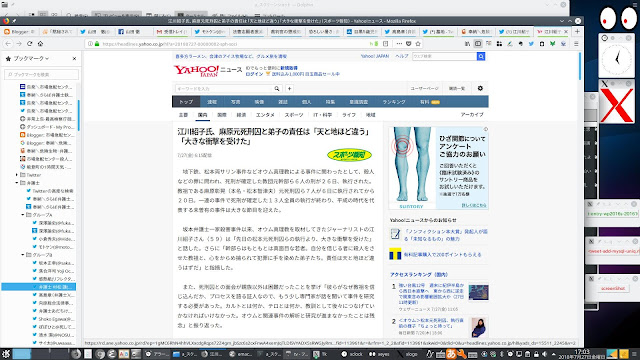Image resolution: width=640 pixels, height=360 pixels.
Task: Open the Firefox hamburger menu
Action: click(x=576, y=44)
